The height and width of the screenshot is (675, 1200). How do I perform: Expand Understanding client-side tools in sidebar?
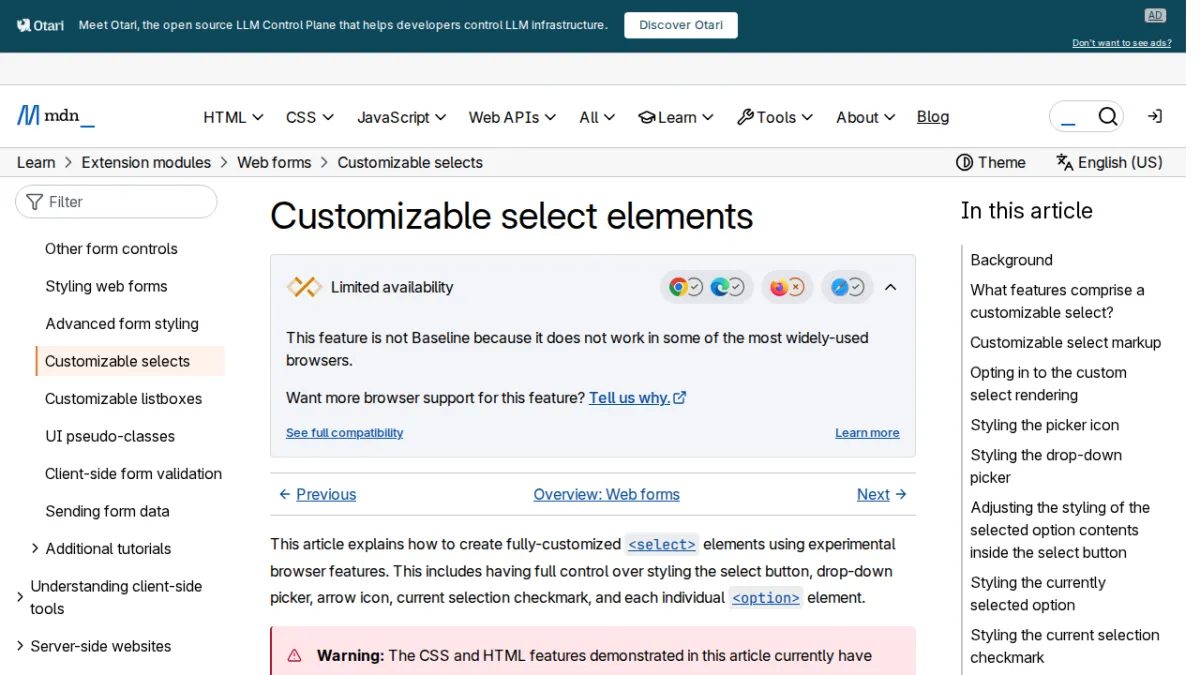[x=20, y=597]
